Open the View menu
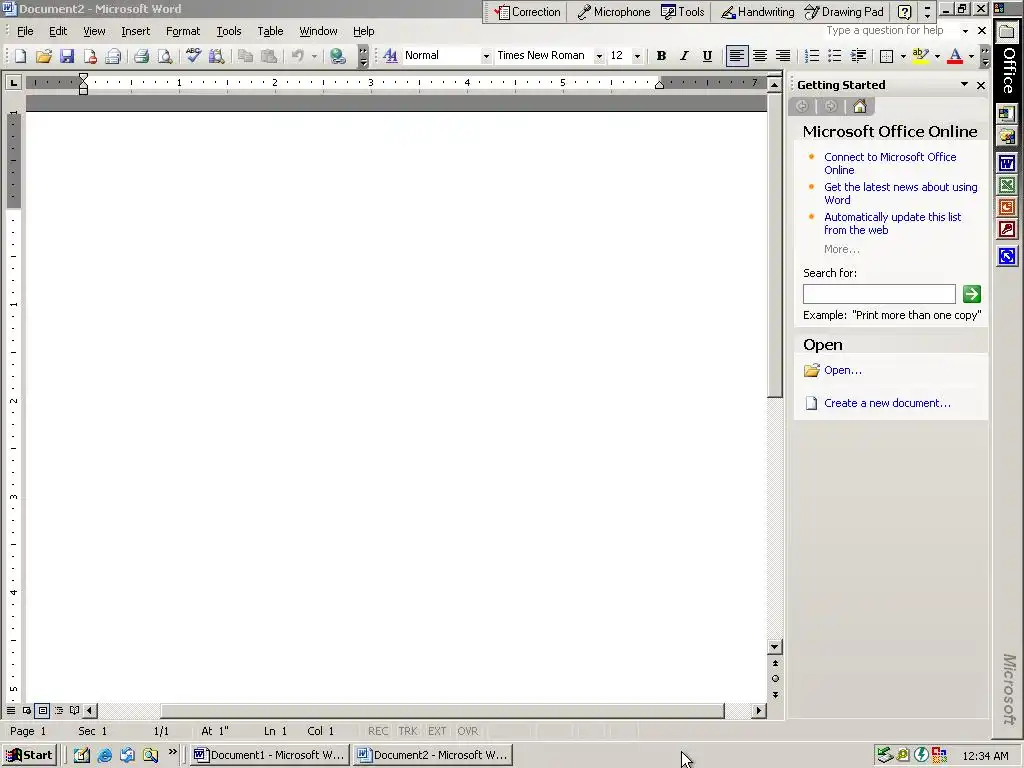The height and width of the screenshot is (768, 1024). click(94, 31)
